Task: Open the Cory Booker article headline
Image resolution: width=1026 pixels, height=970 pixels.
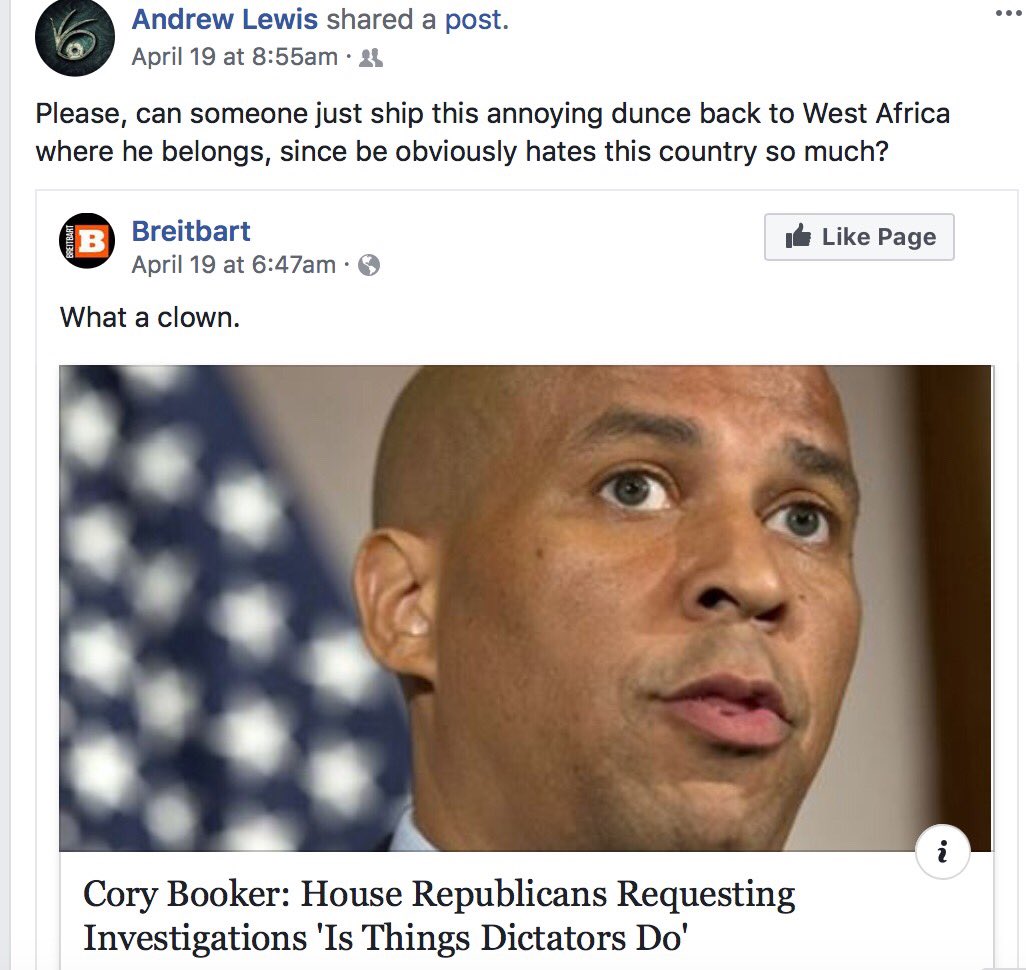Action: (439, 916)
